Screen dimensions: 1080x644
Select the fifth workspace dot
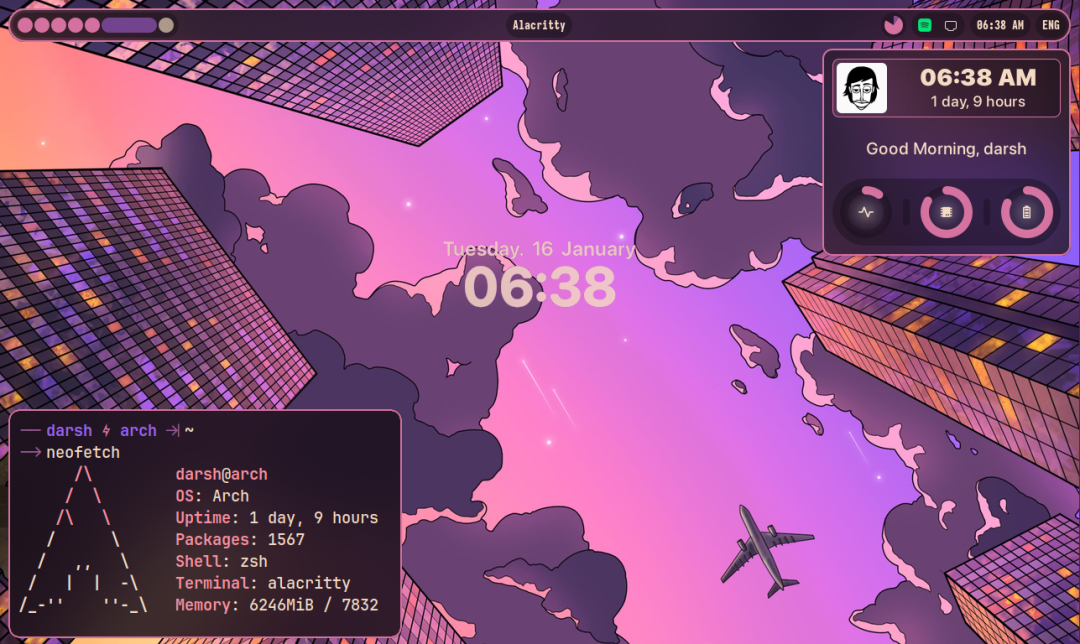point(91,25)
